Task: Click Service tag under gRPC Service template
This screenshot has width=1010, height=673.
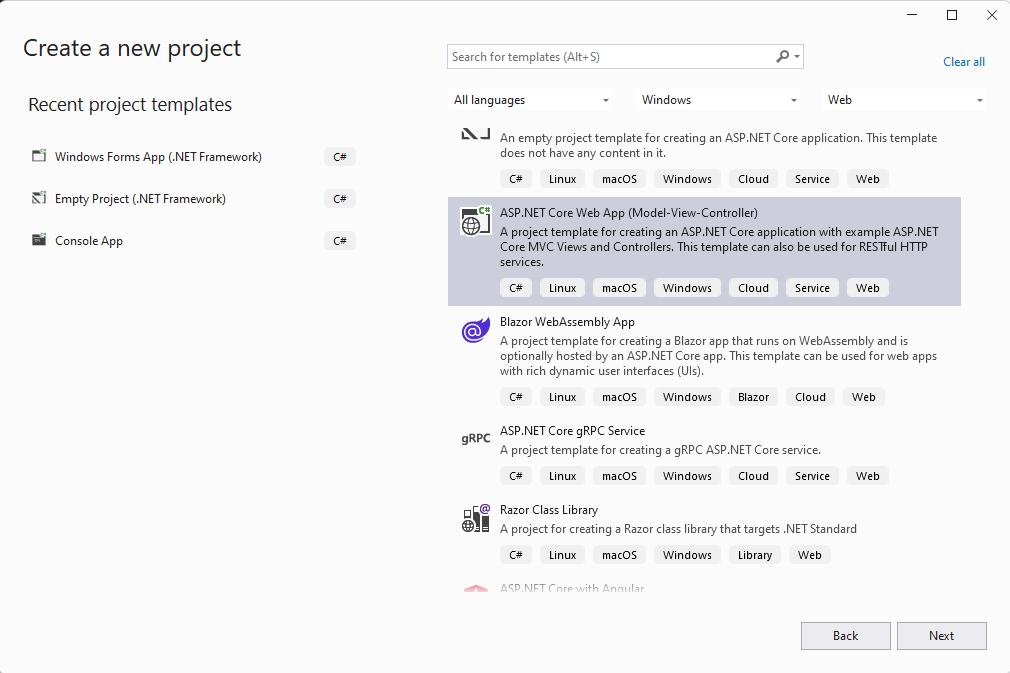Action: (812, 476)
